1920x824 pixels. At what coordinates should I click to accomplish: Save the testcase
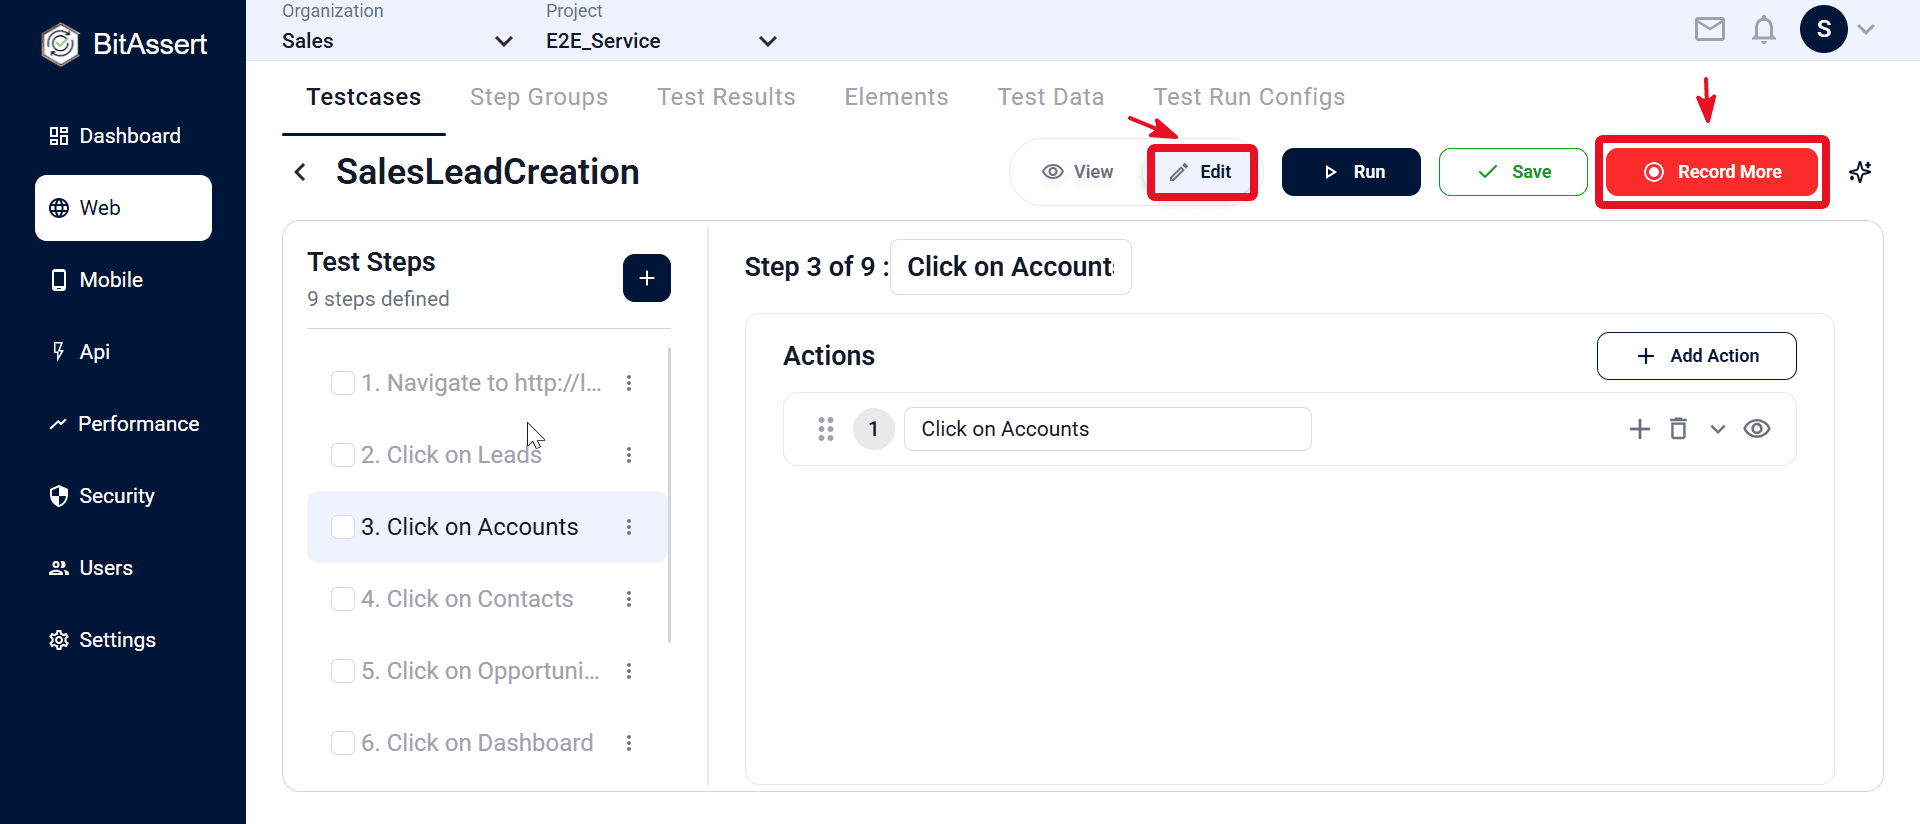(x=1513, y=172)
